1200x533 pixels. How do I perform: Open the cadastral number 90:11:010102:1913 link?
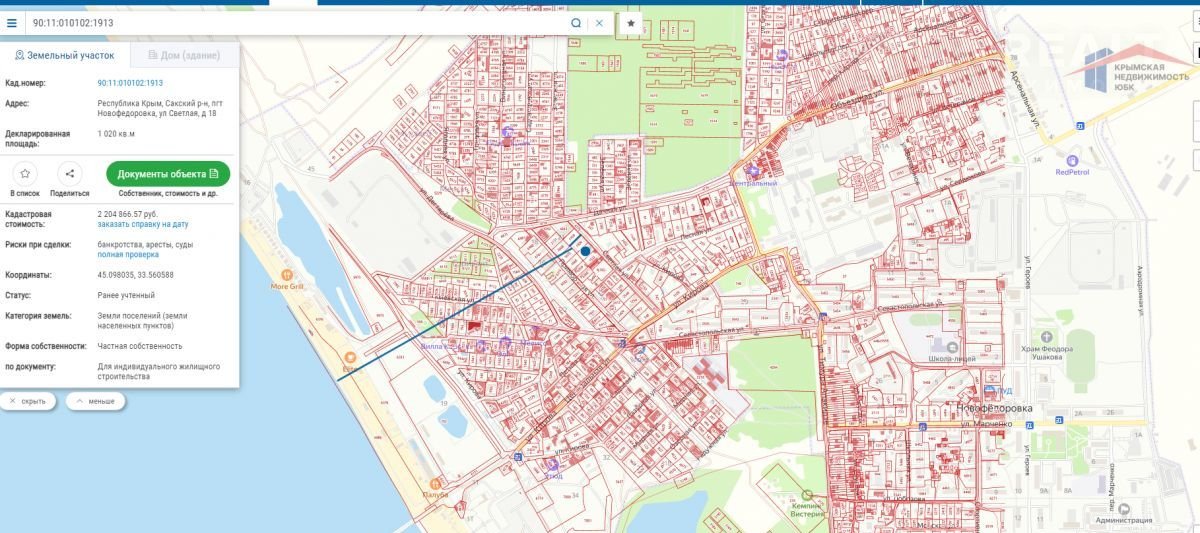[130, 83]
